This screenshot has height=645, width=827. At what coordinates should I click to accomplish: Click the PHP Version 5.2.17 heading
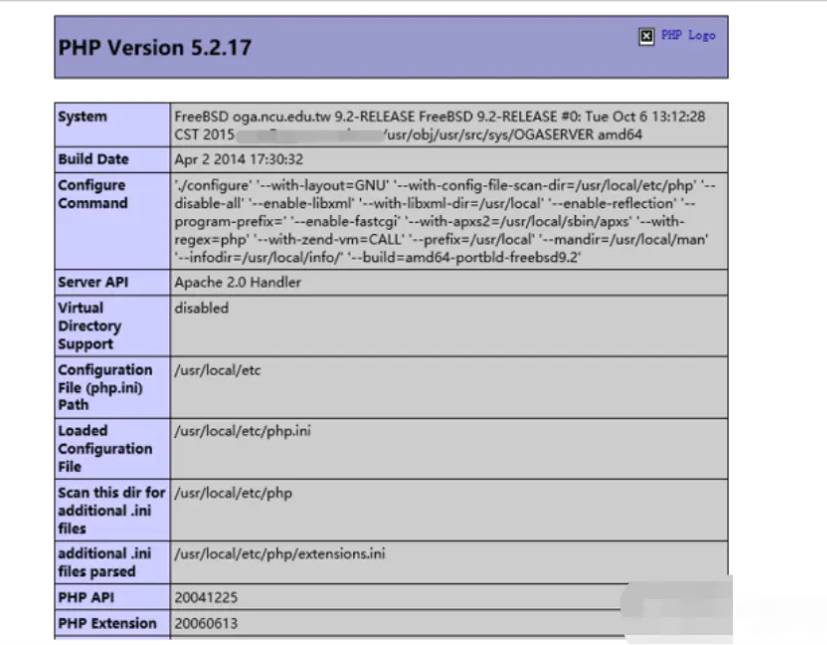coord(155,48)
